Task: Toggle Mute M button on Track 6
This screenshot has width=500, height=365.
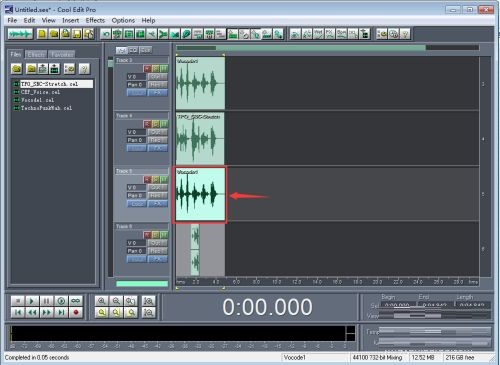Action: click(164, 235)
